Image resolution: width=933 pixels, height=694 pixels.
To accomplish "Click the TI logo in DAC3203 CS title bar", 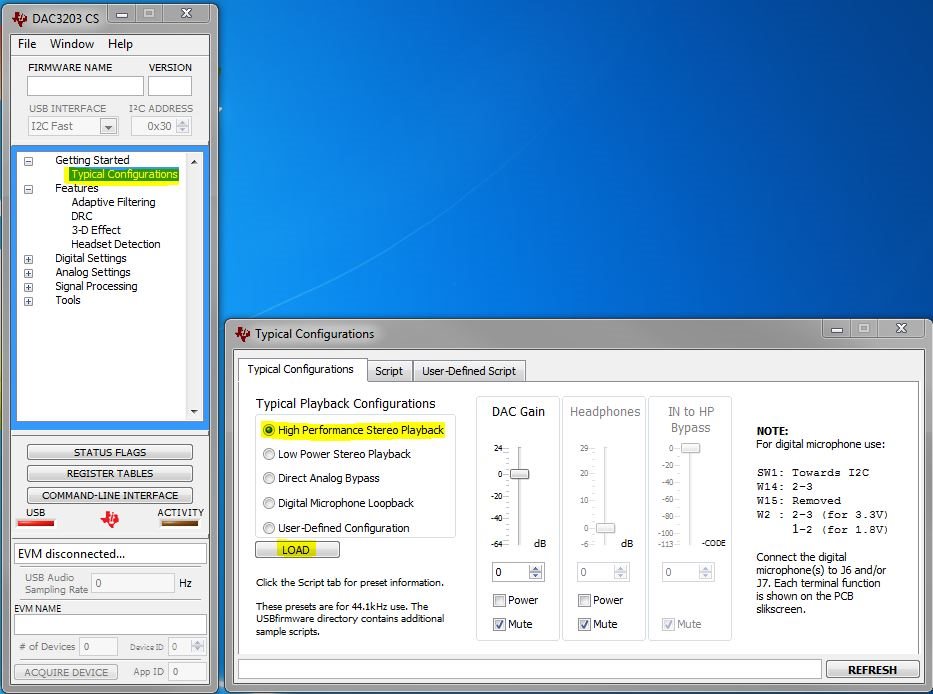I will [x=20, y=18].
